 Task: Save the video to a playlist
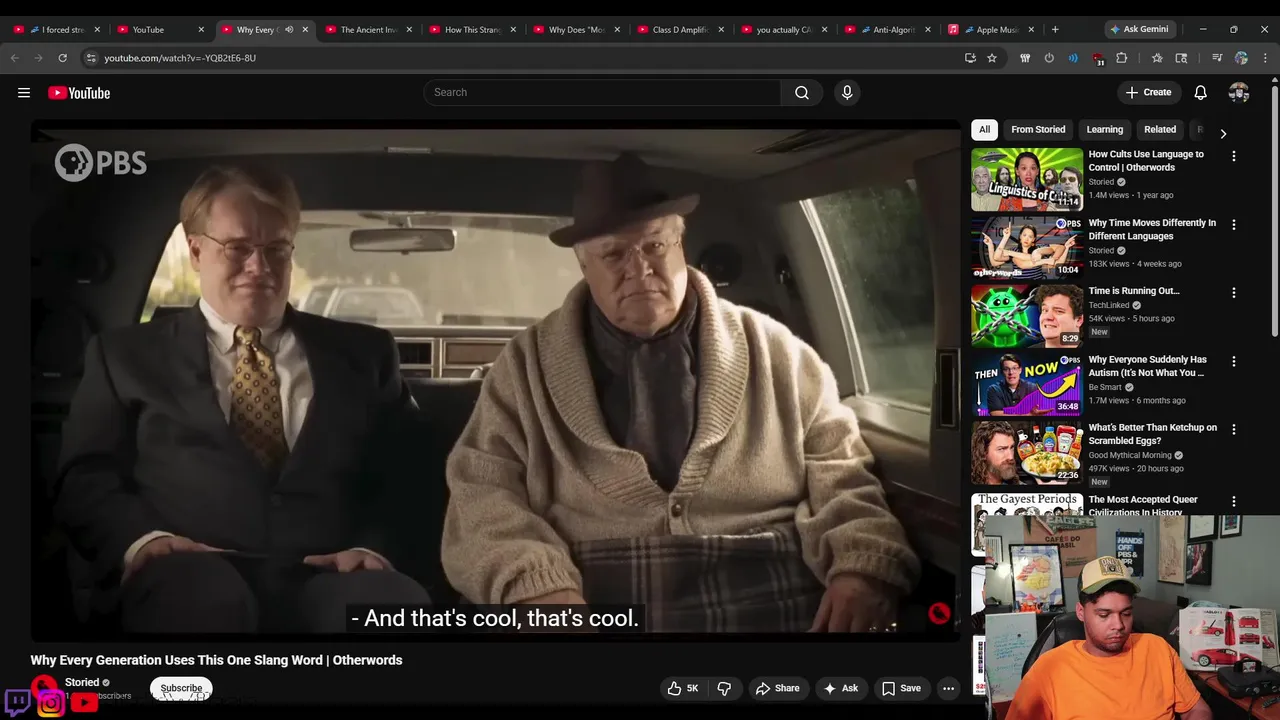click(901, 688)
